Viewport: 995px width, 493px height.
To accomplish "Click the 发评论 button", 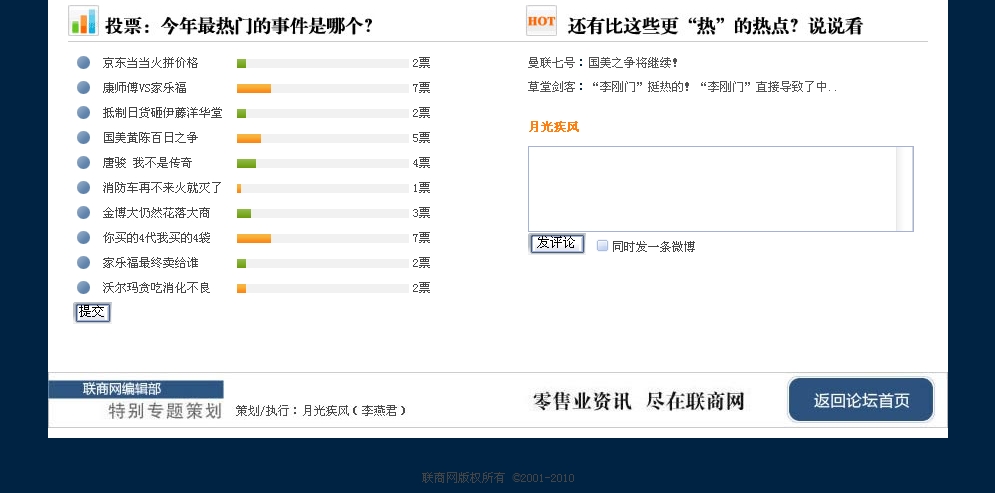I will 556,243.
